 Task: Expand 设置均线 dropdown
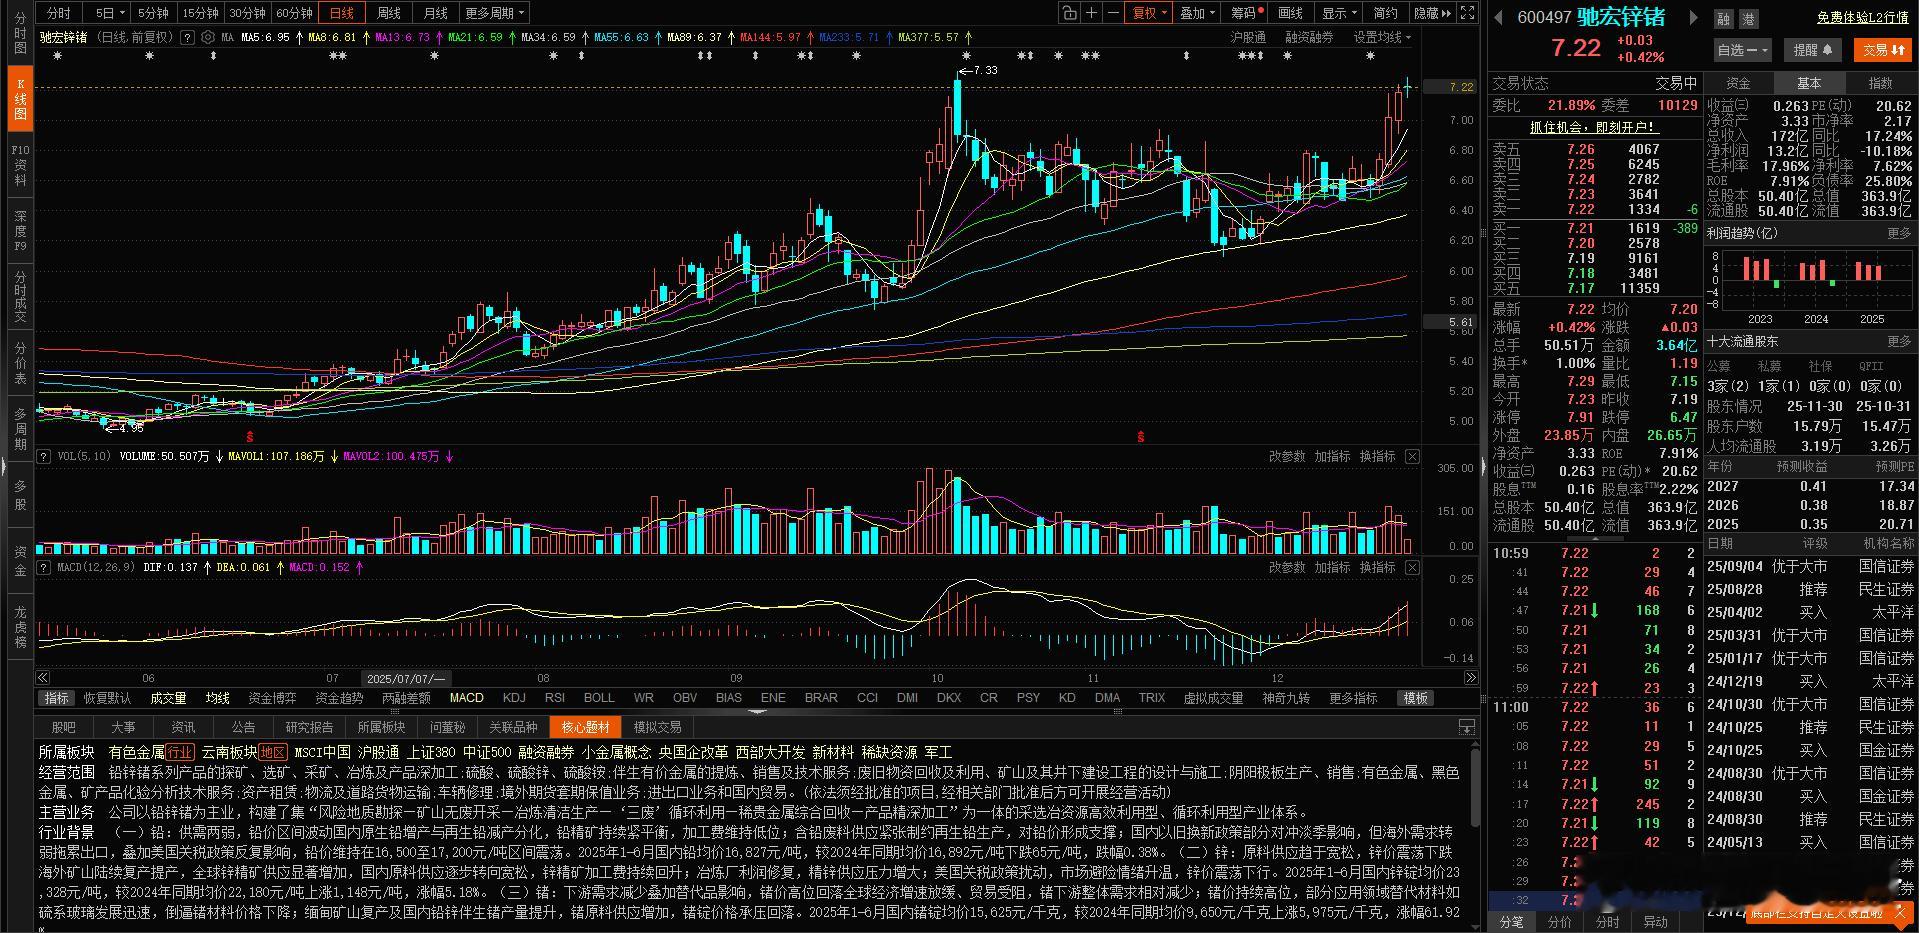tap(1382, 37)
